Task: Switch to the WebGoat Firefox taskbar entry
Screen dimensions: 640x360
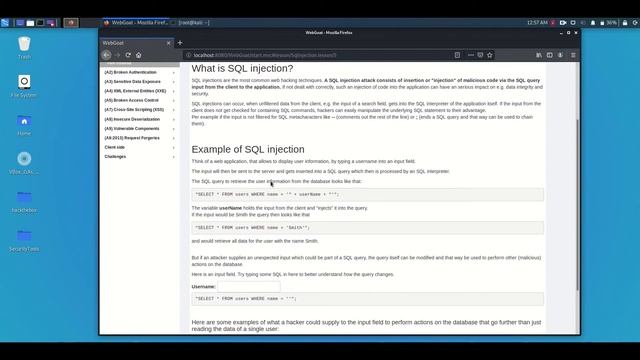Action: coord(136,23)
